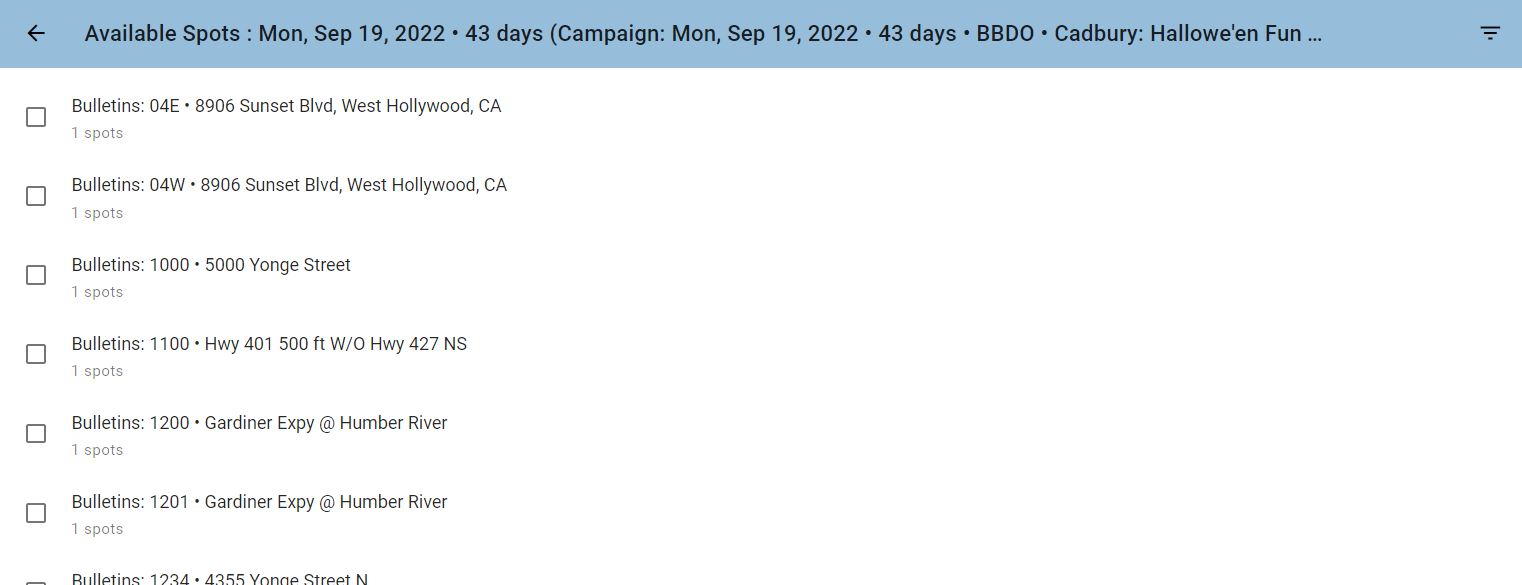Screen dimensions: 1522x585
Task: Go back using the left arrow icon
Action: (x=36, y=33)
